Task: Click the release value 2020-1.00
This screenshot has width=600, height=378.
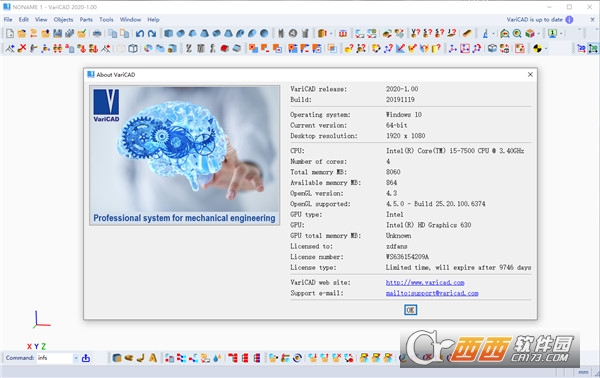Action: [x=402, y=89]
